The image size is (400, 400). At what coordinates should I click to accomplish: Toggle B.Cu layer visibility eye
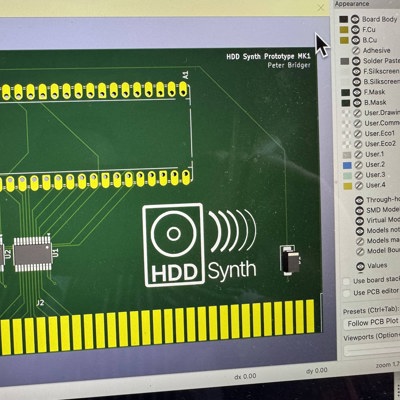(x=355, y=40)
